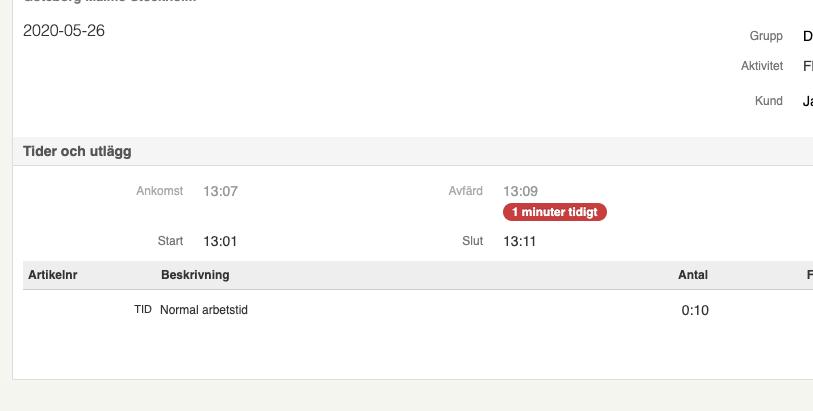Click the date 2020-05-26
The height and width of the screenshot is (411, 813).
tap(64, 31)
